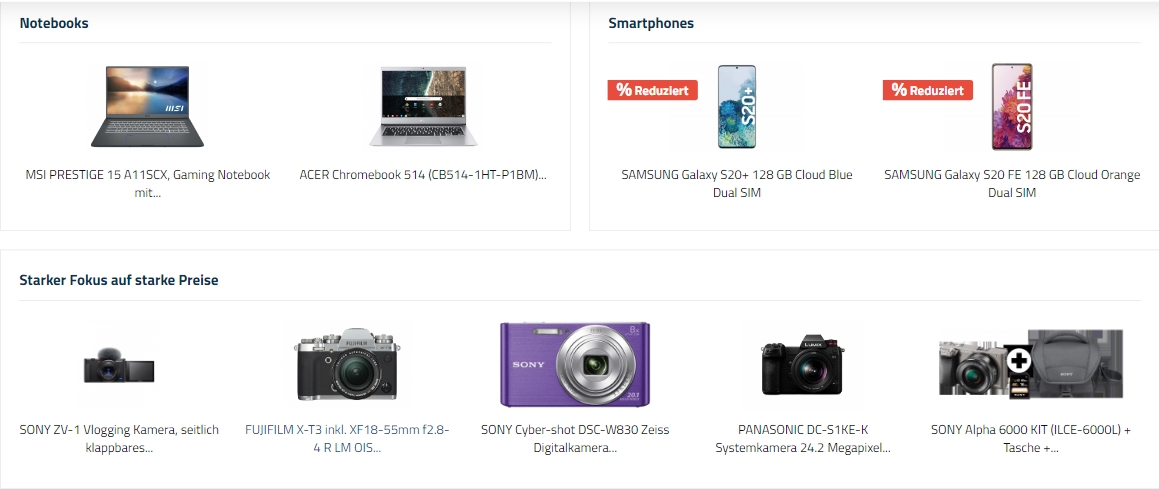This screenshot has width=1159, height=489.
Task: Open MSI PRESTIGE 15 A11SCX product link
Action: tap(148, 184)
